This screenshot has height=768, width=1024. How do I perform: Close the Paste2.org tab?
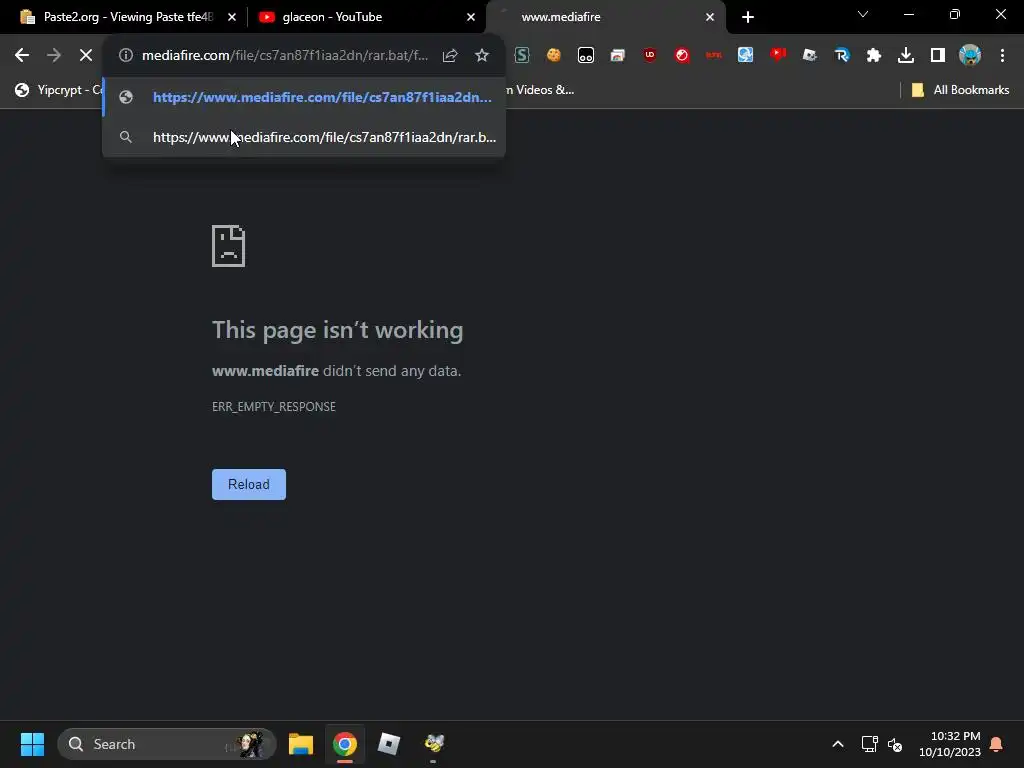[232, 17]
